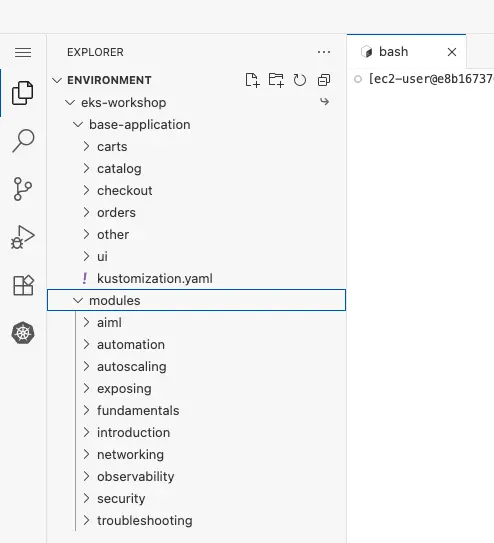
Task: Open the hamburger application menu
Action: coord(23,52)
